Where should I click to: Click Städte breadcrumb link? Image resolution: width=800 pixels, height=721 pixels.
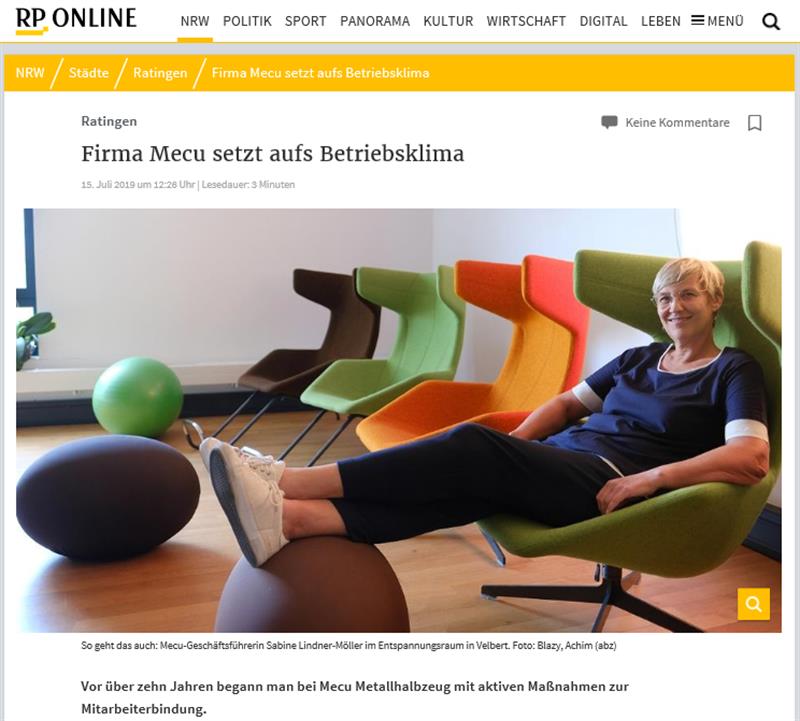89,73
